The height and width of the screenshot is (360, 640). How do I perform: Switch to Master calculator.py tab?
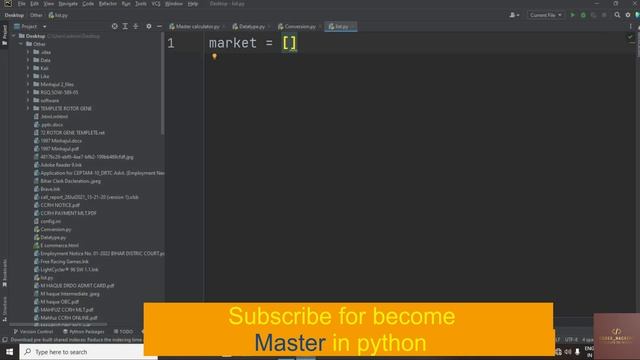pyautogui.click(x=198, y=27)
